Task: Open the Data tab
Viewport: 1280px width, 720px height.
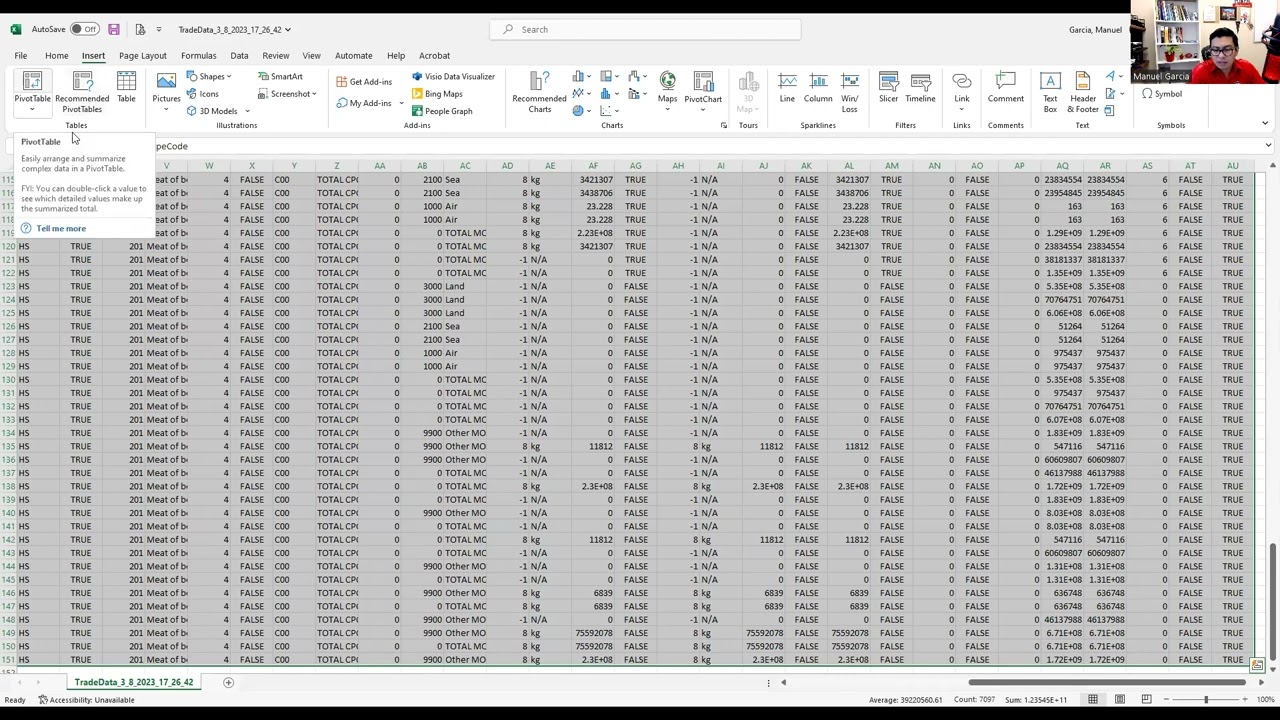Action: pos(239,56)
